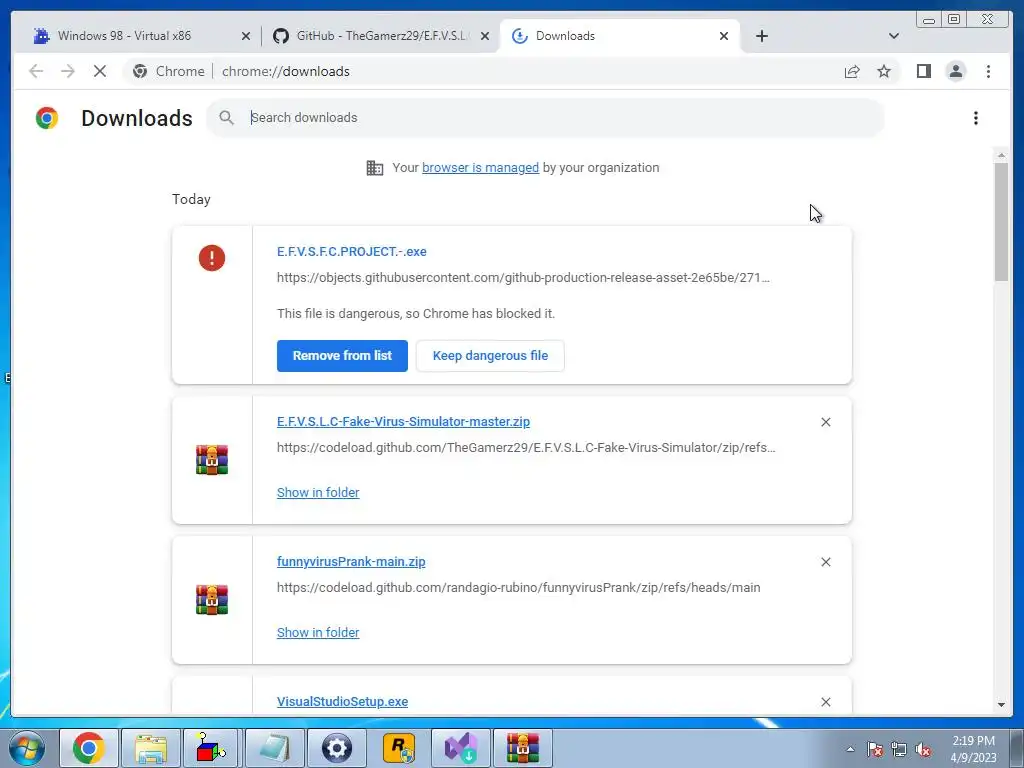The width and height of the screenshot is (1024, 768).
Task: Click WinRAR icon of funnyvirusPrank-main.zip
Action: pyautogui.click(x=212, y=600)
